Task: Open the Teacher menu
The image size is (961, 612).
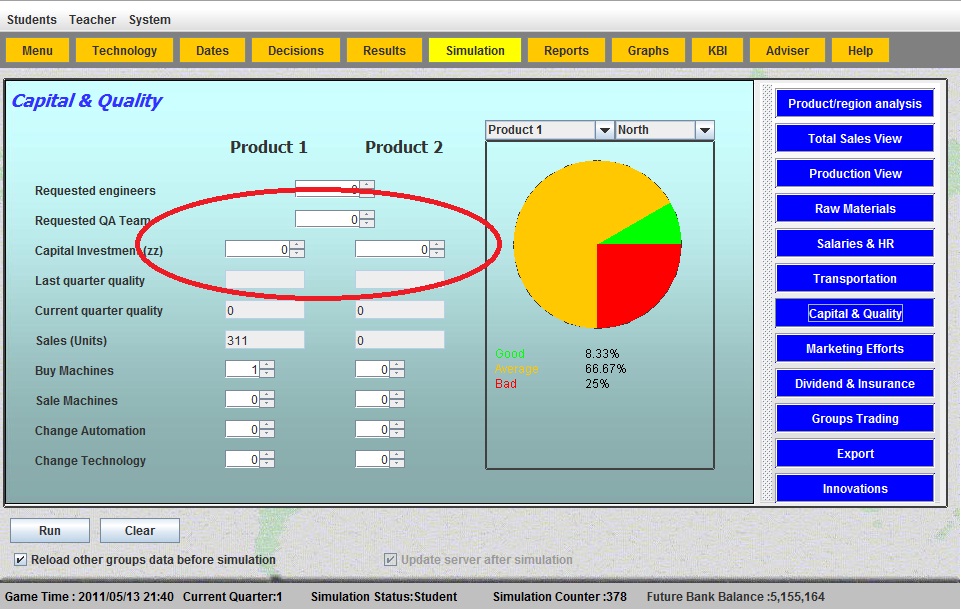Action: click(92, 20)
